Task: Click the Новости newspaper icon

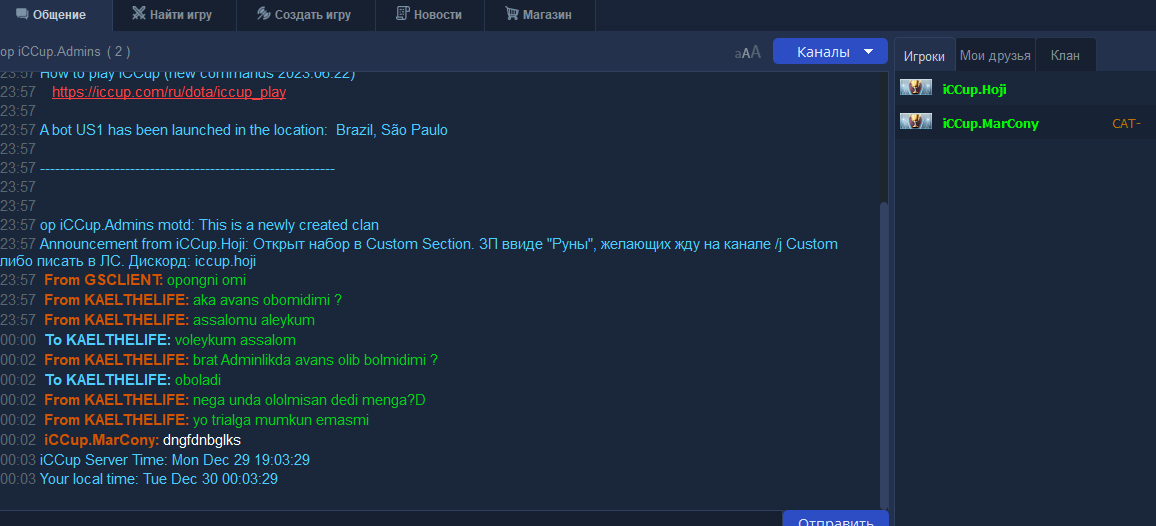Action: 403,15
